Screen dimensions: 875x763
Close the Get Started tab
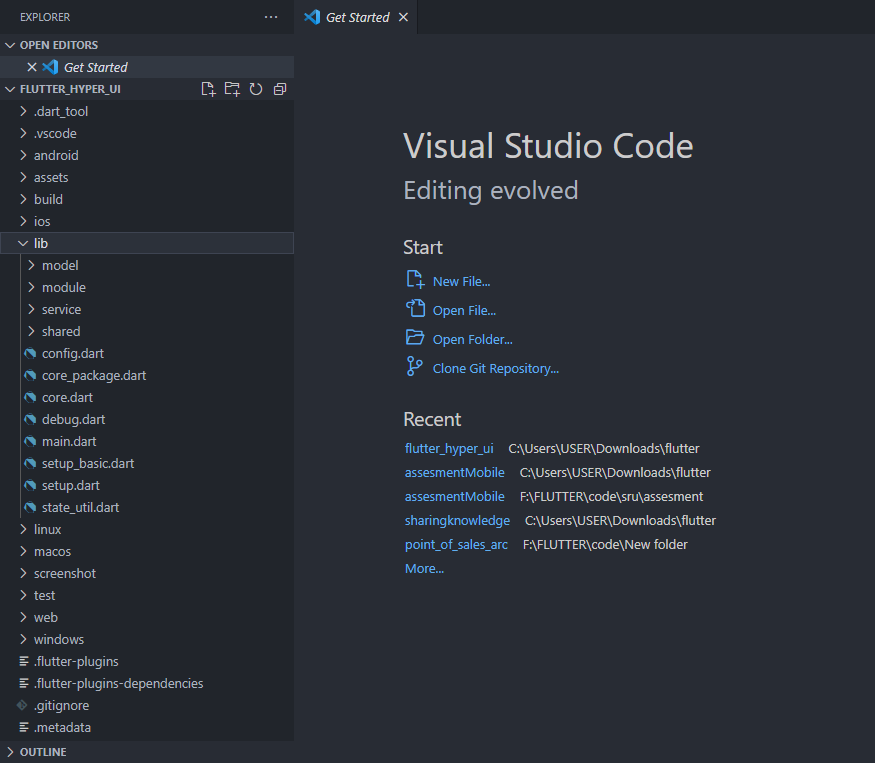pyautogui.click(x=403, y=17)
